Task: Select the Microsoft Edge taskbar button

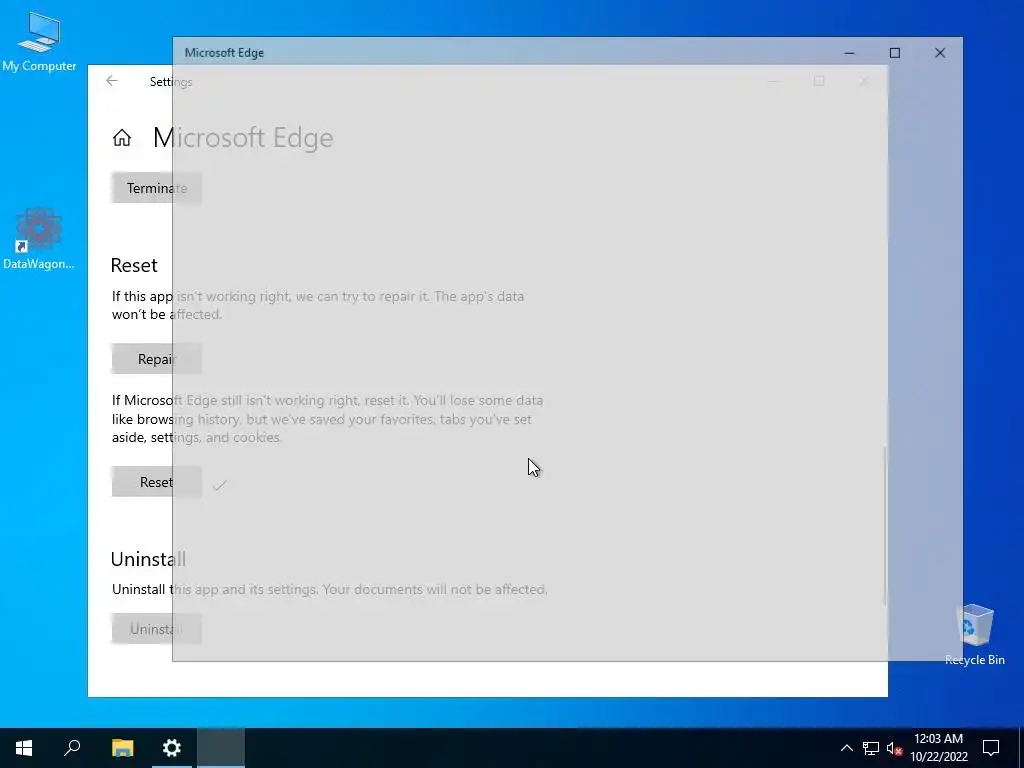Action: pyautogui.click(x=221, y=748)
